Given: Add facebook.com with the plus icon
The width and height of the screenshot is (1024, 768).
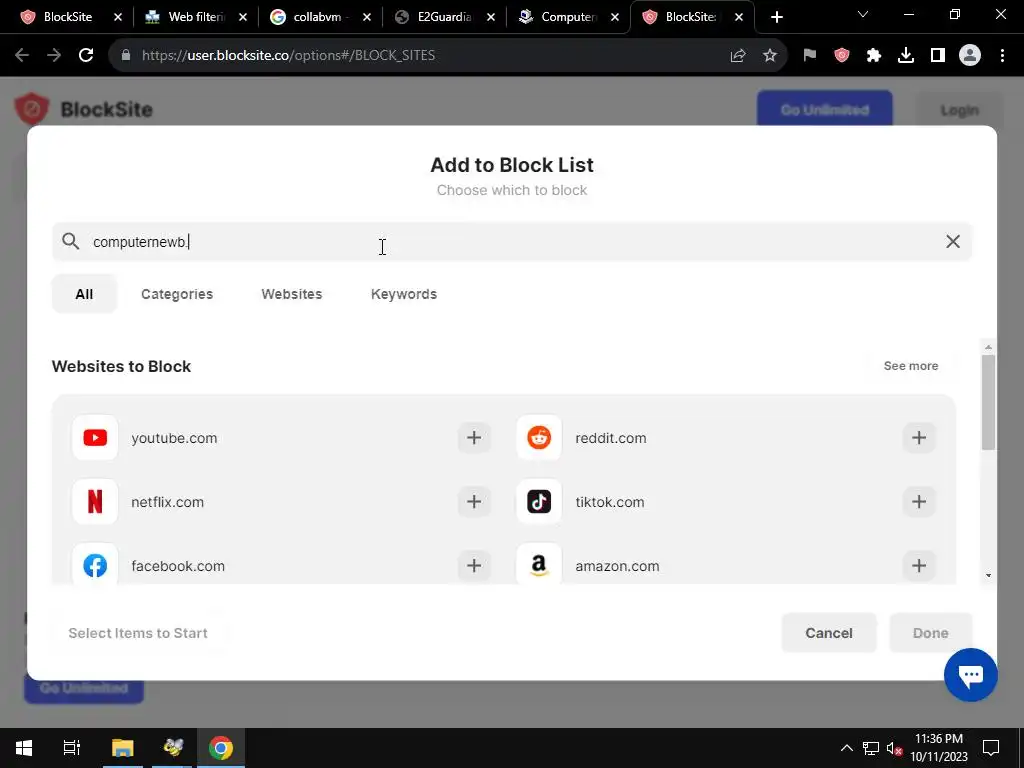Looking at the screenshot, I should coord(474,566).
